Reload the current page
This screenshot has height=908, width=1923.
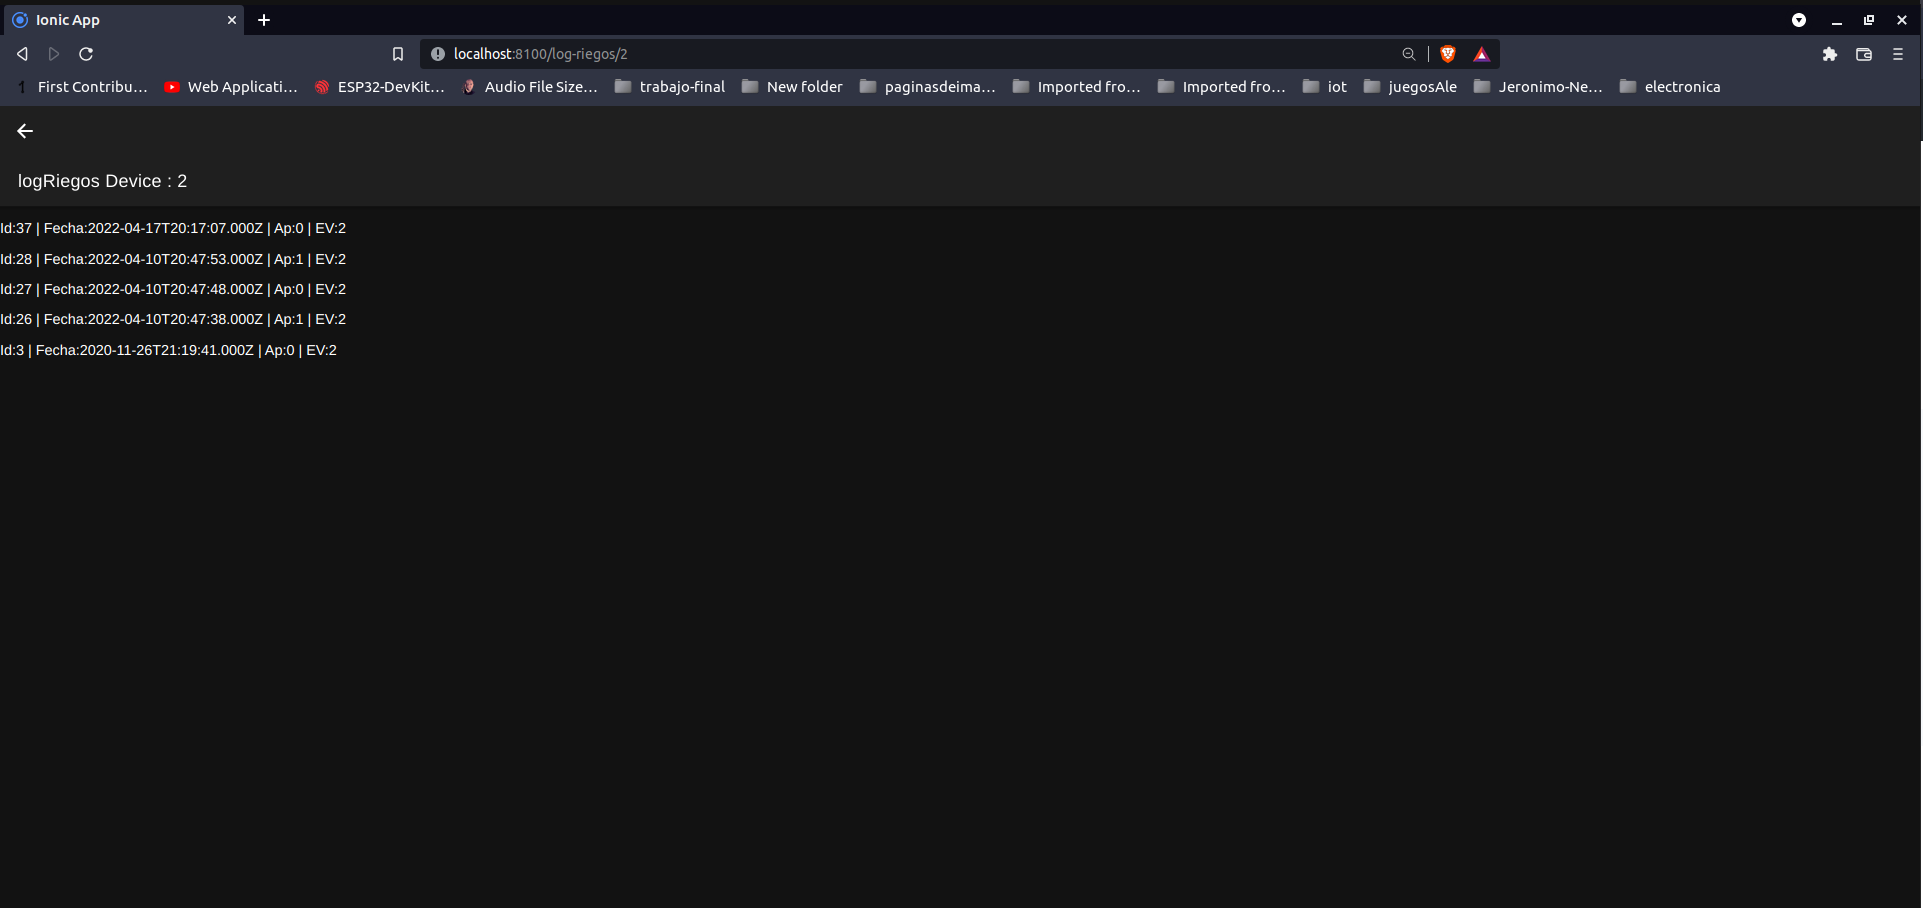[x=86, y=54]
